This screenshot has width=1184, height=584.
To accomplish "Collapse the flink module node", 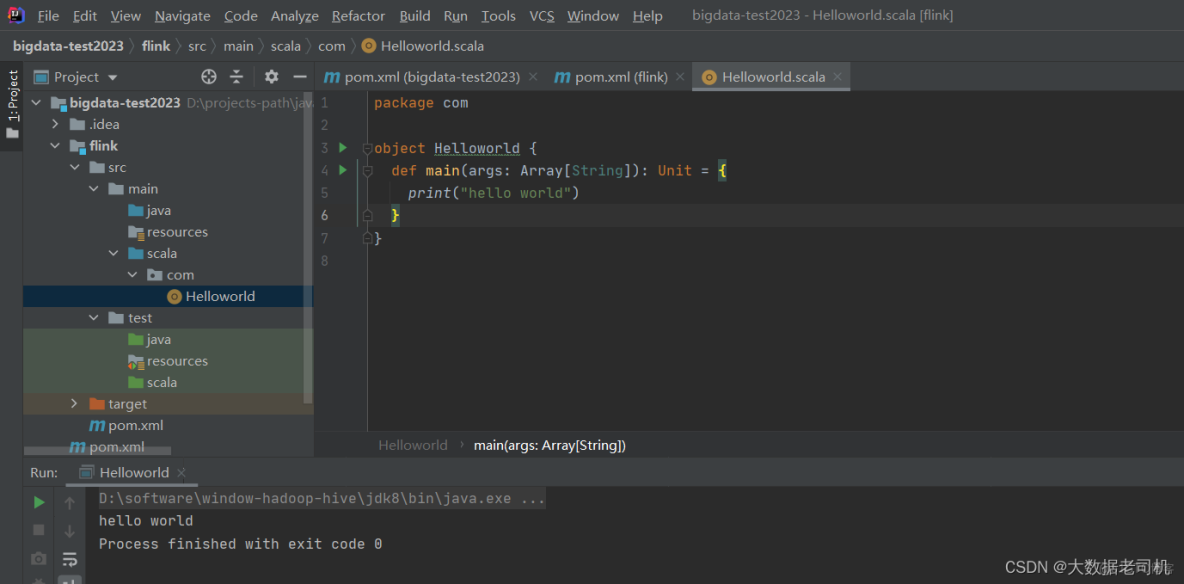I will click(x=56, y=146).
